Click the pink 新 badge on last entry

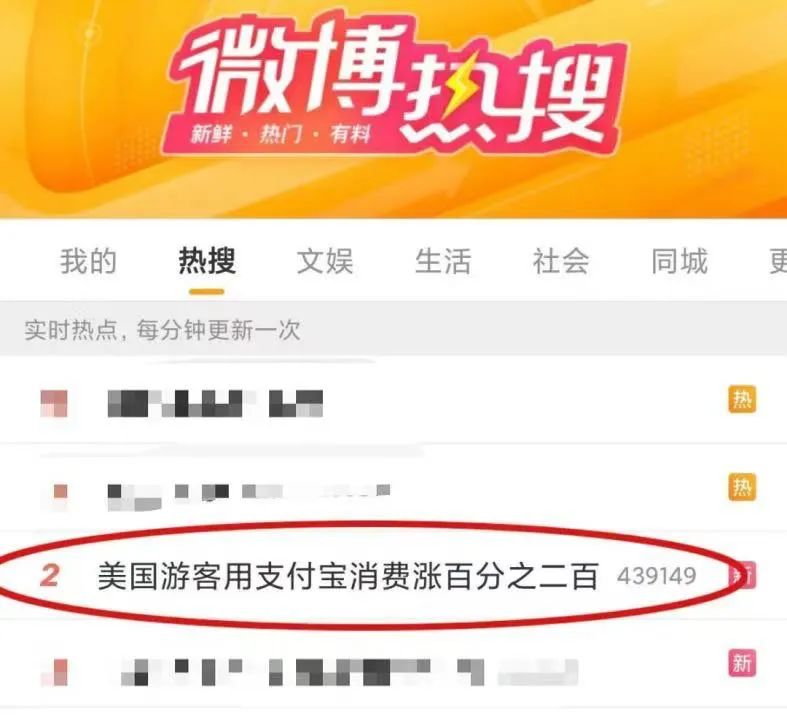coord(742,663)
